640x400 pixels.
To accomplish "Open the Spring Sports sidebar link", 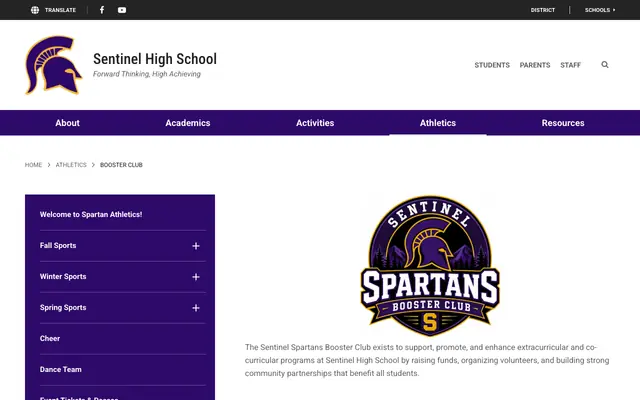I will (x=63, y=307).
